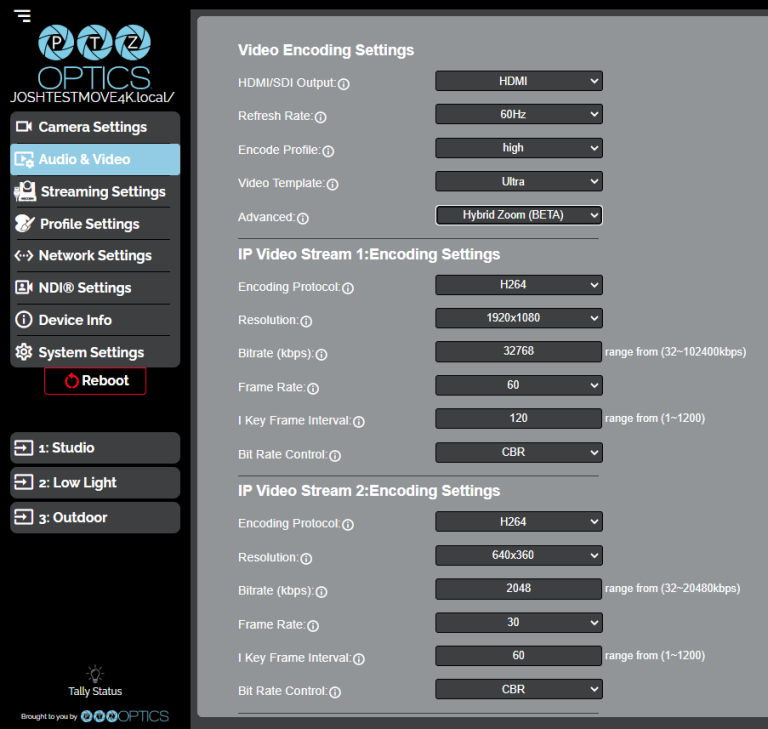Open the HDMI/SDI Output dropdown
Screen dimensions: 768x729
[x=519, y=81]
